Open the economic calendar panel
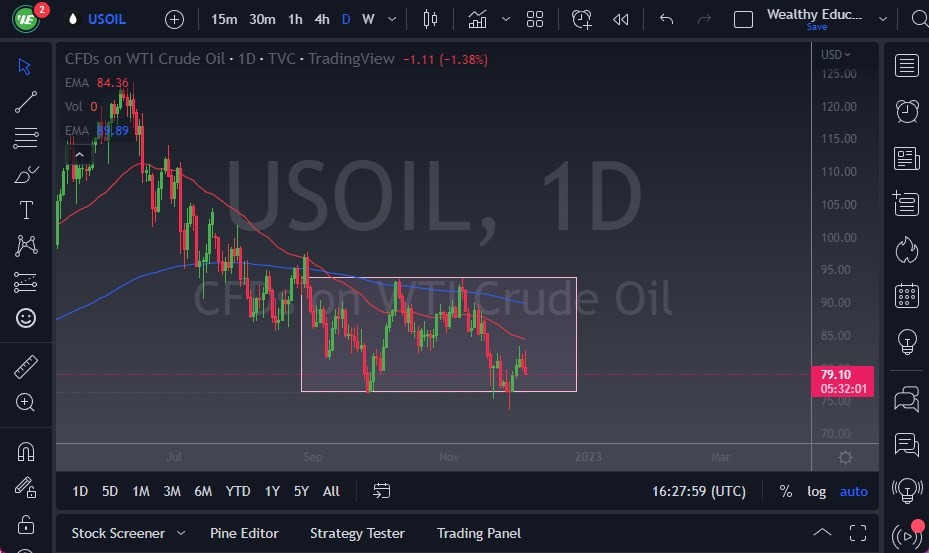This screenshot has height=553, width=929. point(906,296)
